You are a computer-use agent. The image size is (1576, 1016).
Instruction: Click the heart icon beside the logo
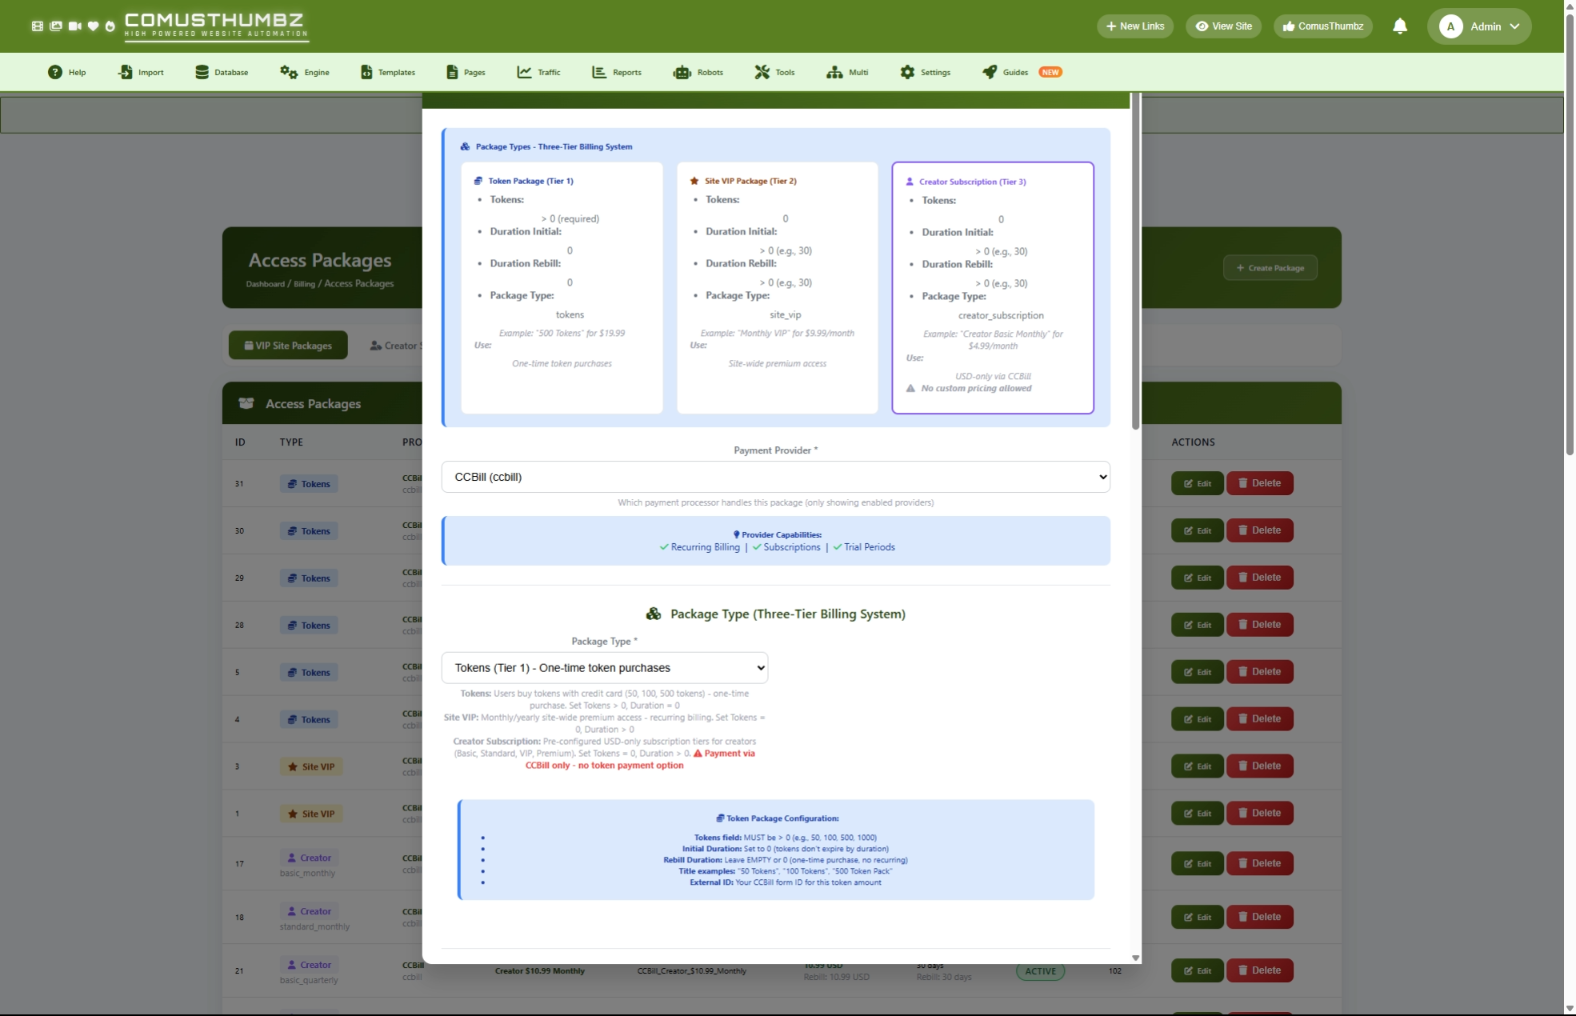(x=93, y=26)
